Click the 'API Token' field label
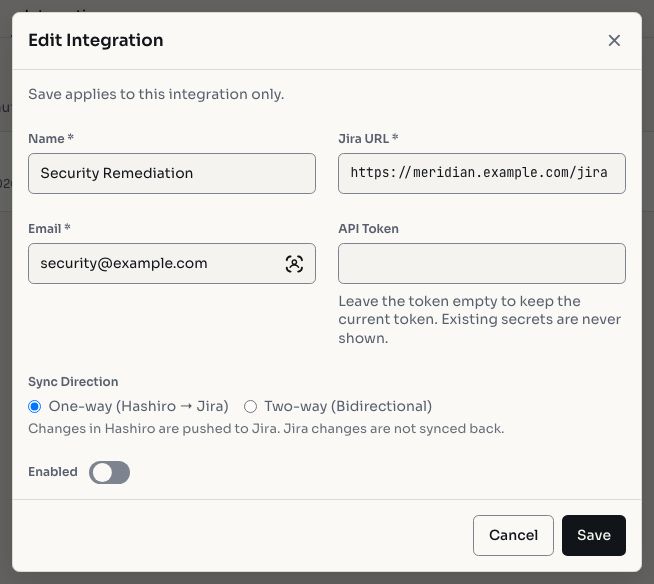 368,229
